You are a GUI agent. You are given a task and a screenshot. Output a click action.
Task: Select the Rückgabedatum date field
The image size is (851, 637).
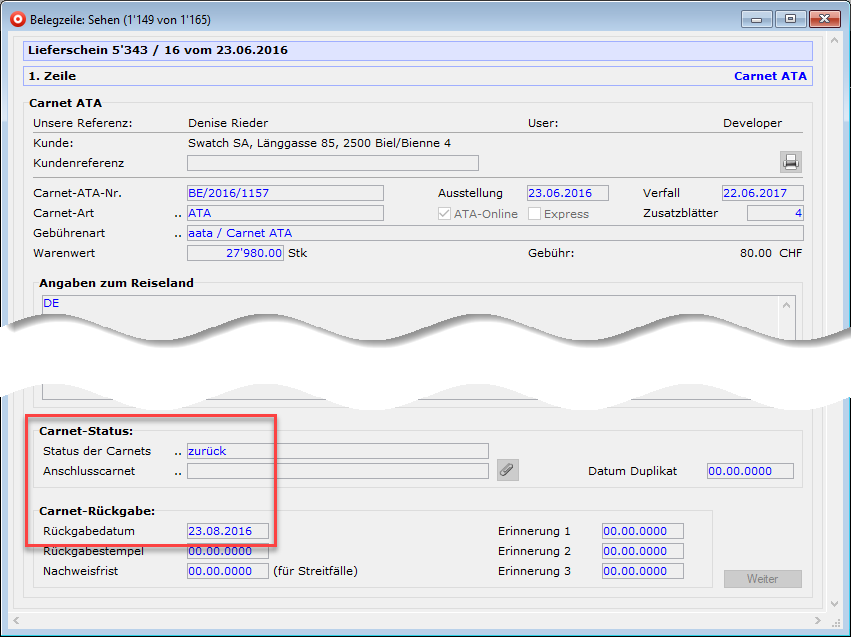tap(227, 532)
